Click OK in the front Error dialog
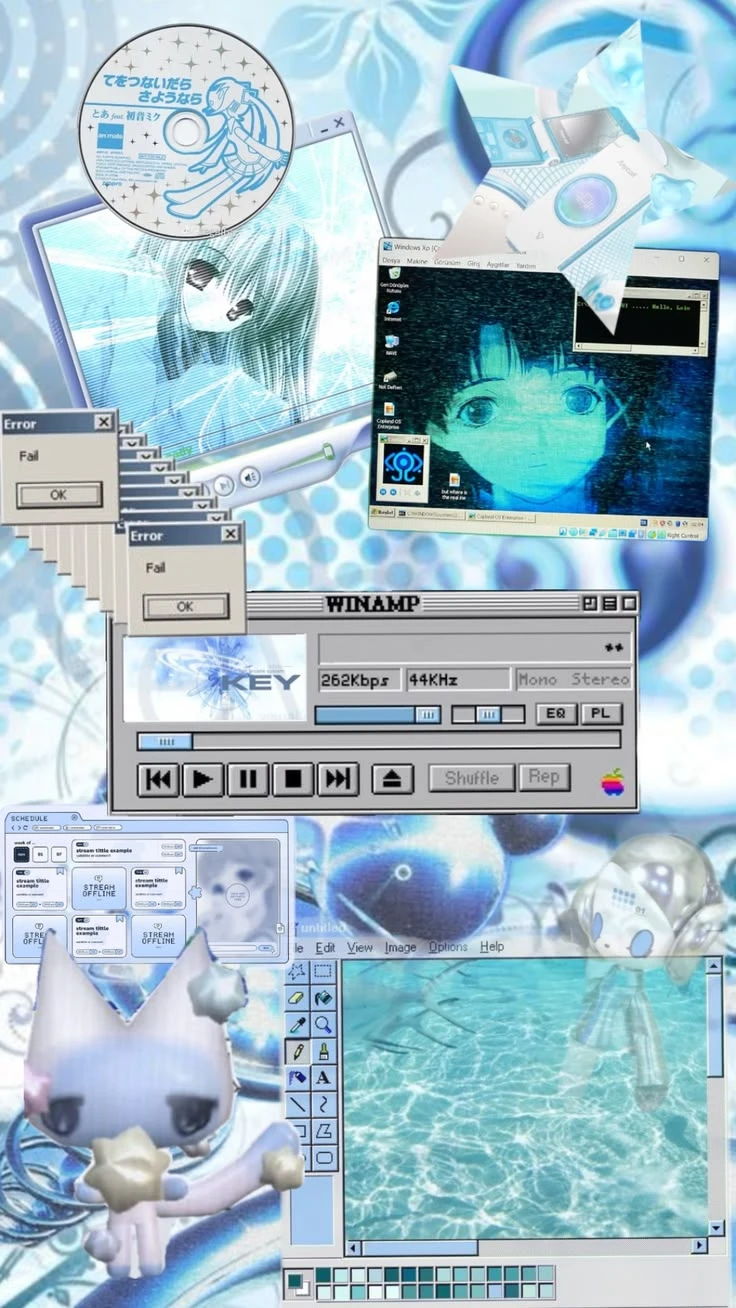 point(185,606)
